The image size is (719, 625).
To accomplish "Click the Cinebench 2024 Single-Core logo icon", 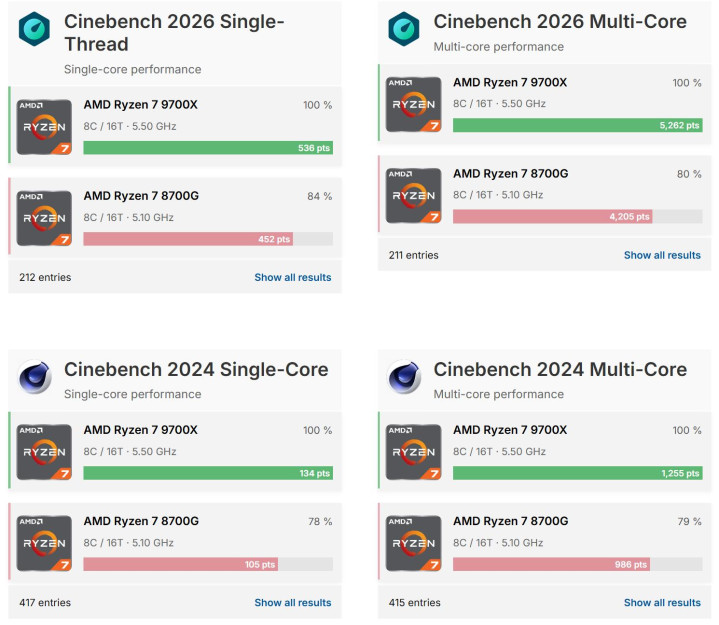I will [x=35, y=378].
